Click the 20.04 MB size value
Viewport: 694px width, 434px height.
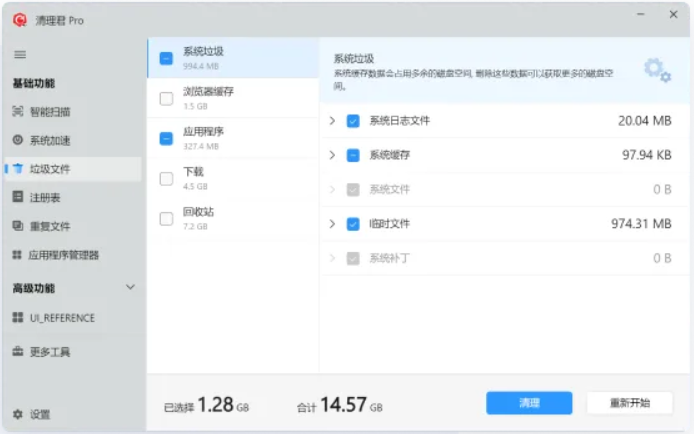point(644,121)
